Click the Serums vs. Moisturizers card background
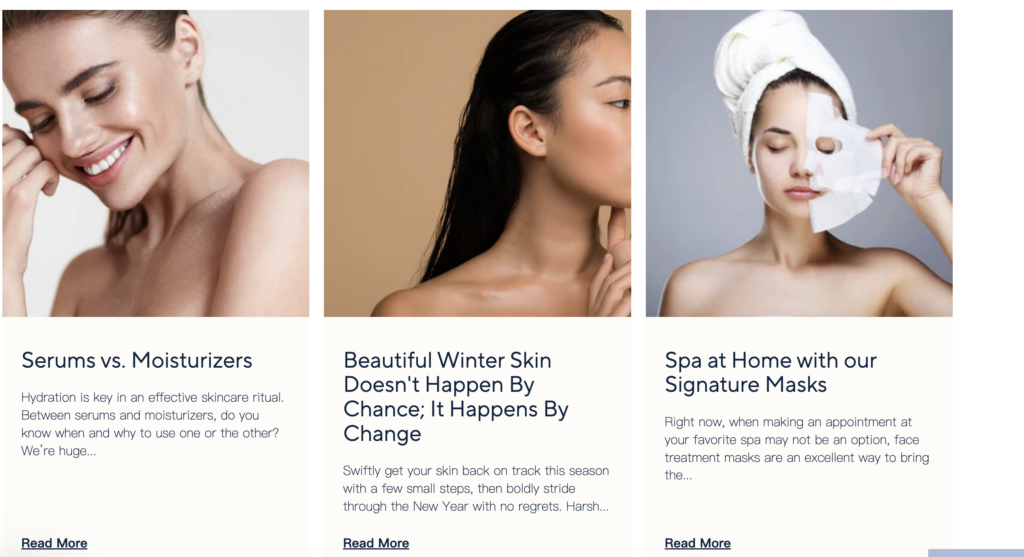Image resolution: width=1024 pixels, height=557 pixels. [x=155, y=496]
